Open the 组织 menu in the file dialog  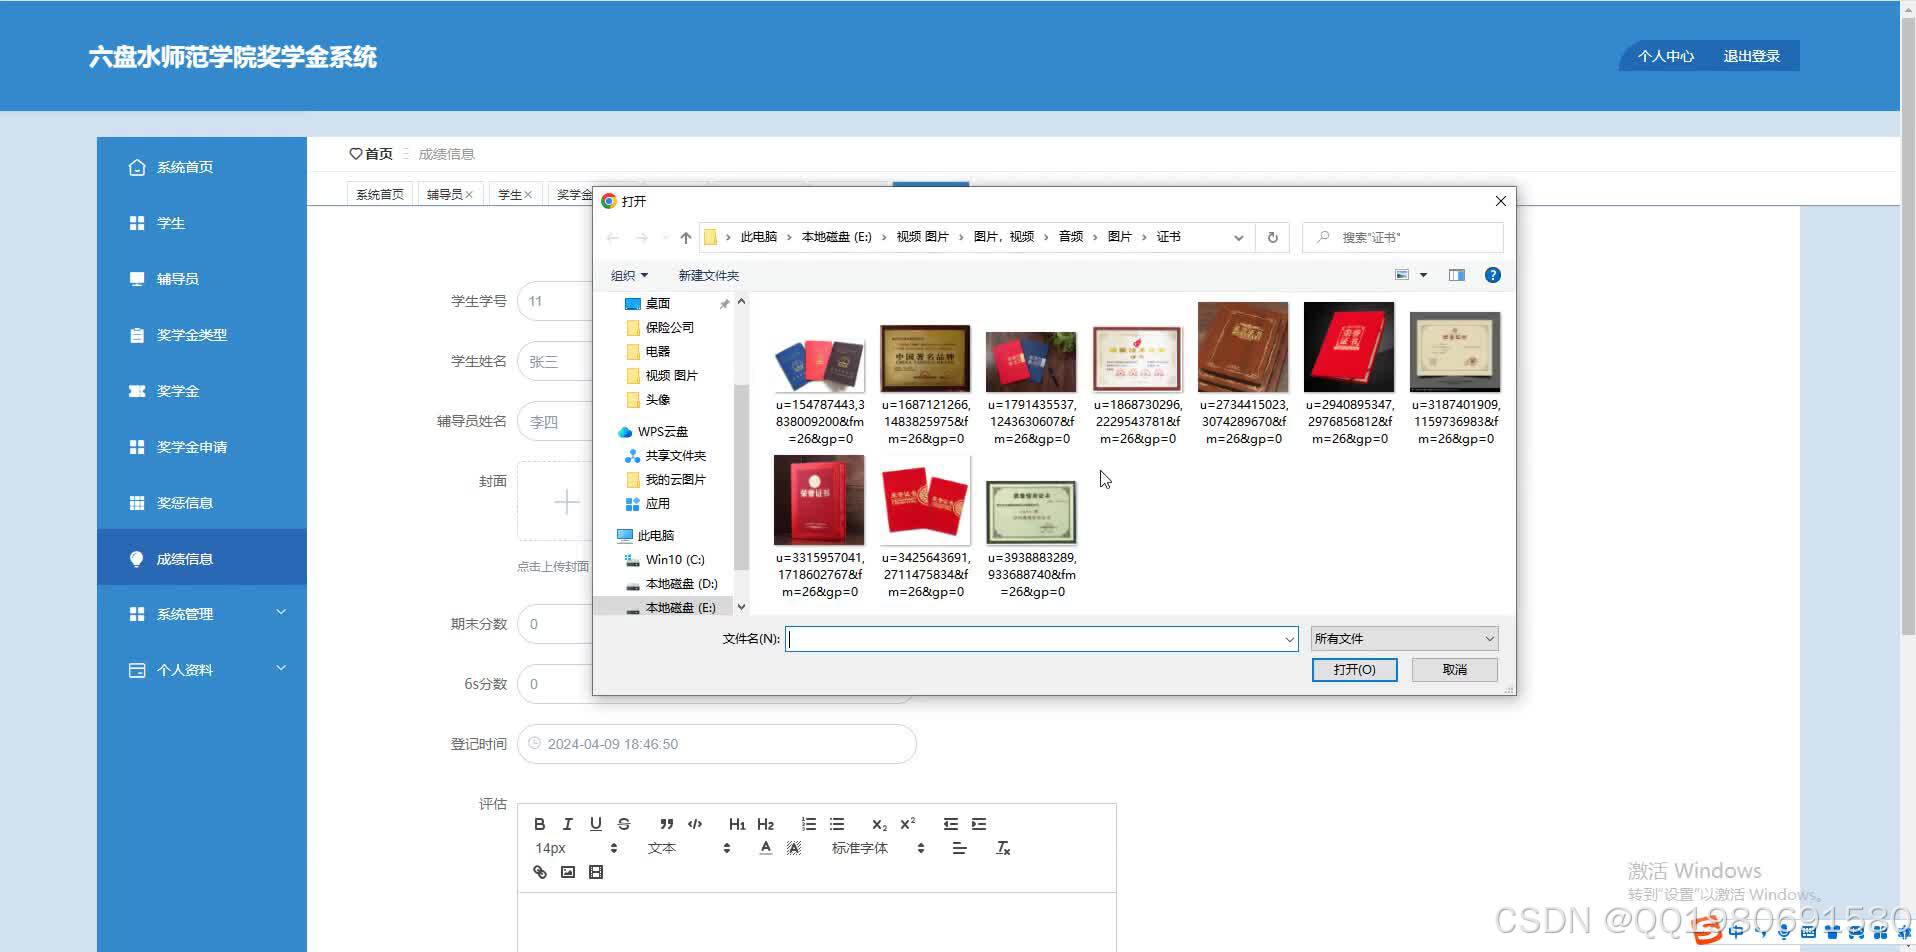coord(629,275)
